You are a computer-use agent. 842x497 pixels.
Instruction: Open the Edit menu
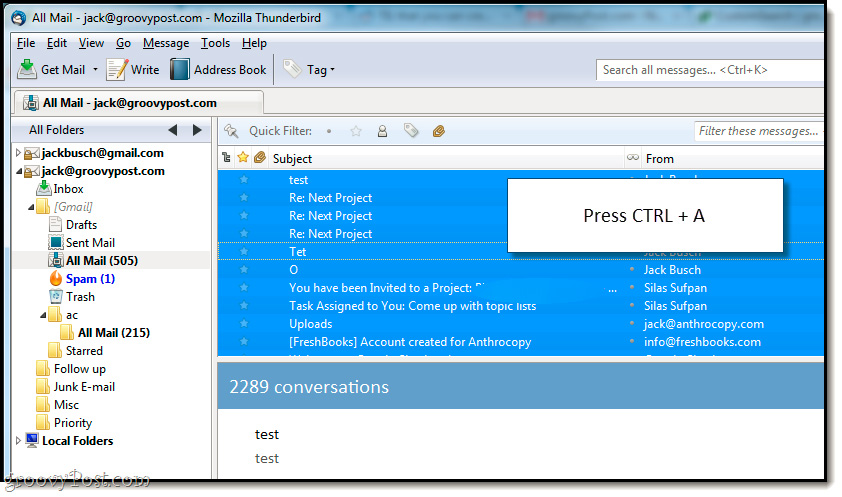point(56,43)
